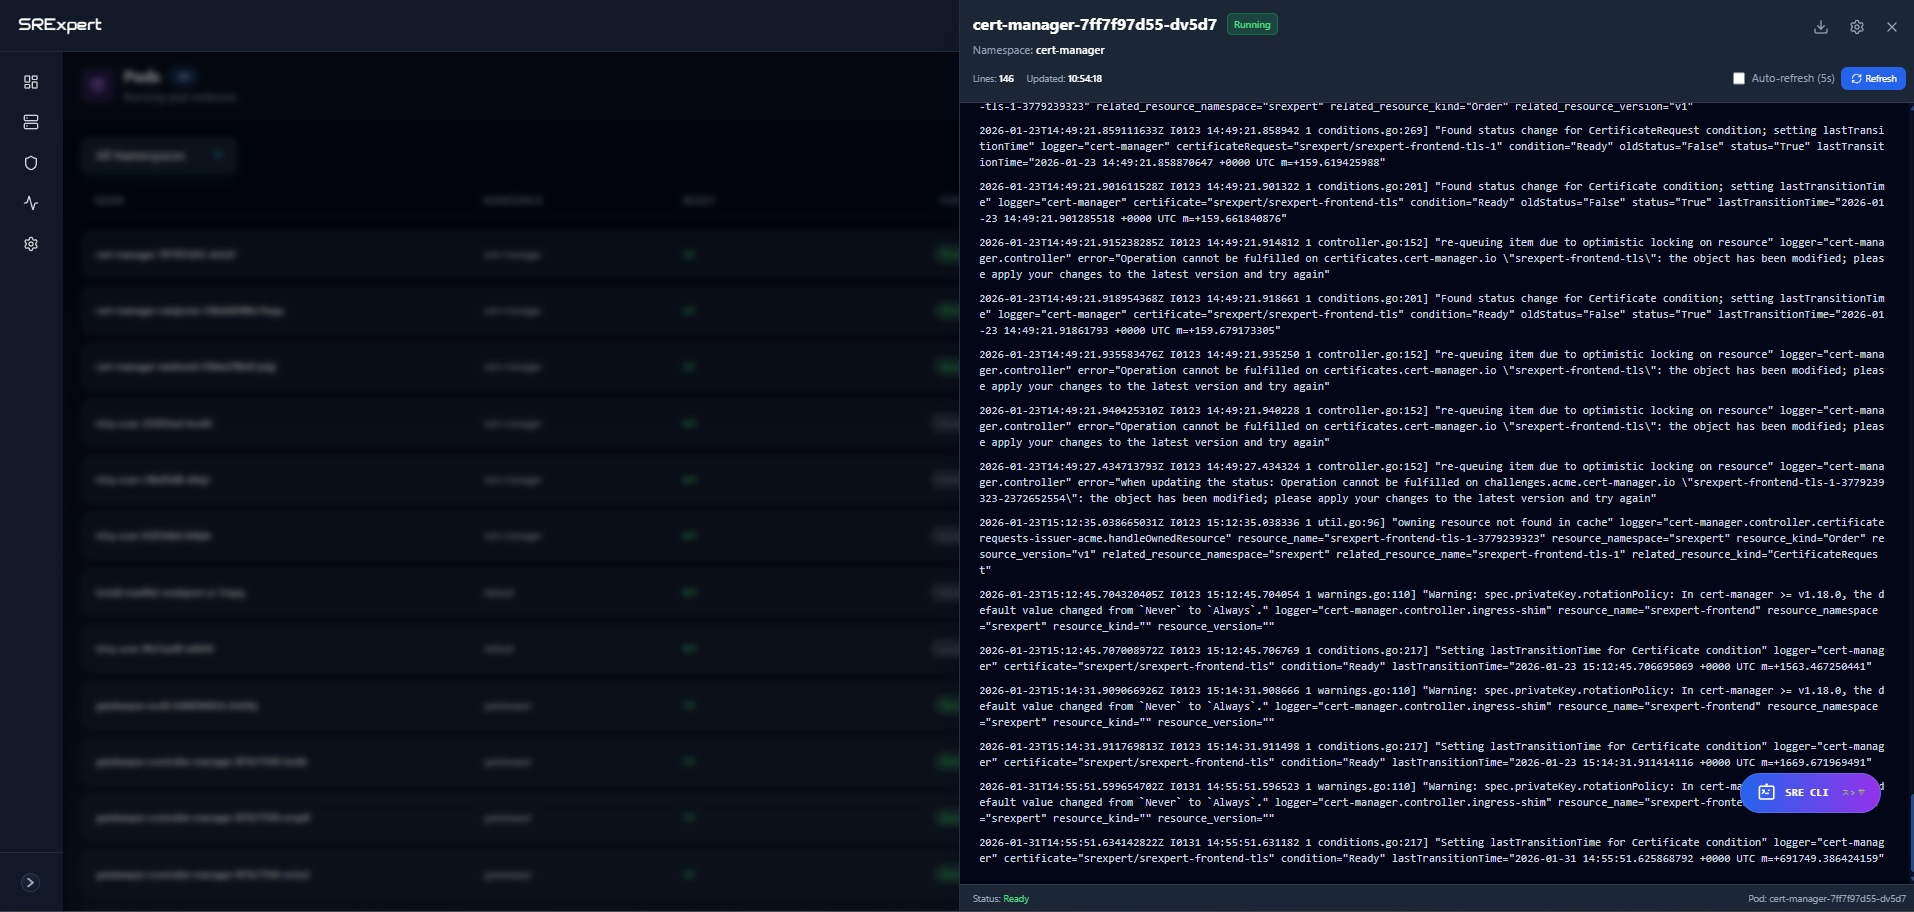Screen dimensions: 1914x912
Task: Open log viewer settings gear
Action: pyautogui.click(x=1856, y=27)
